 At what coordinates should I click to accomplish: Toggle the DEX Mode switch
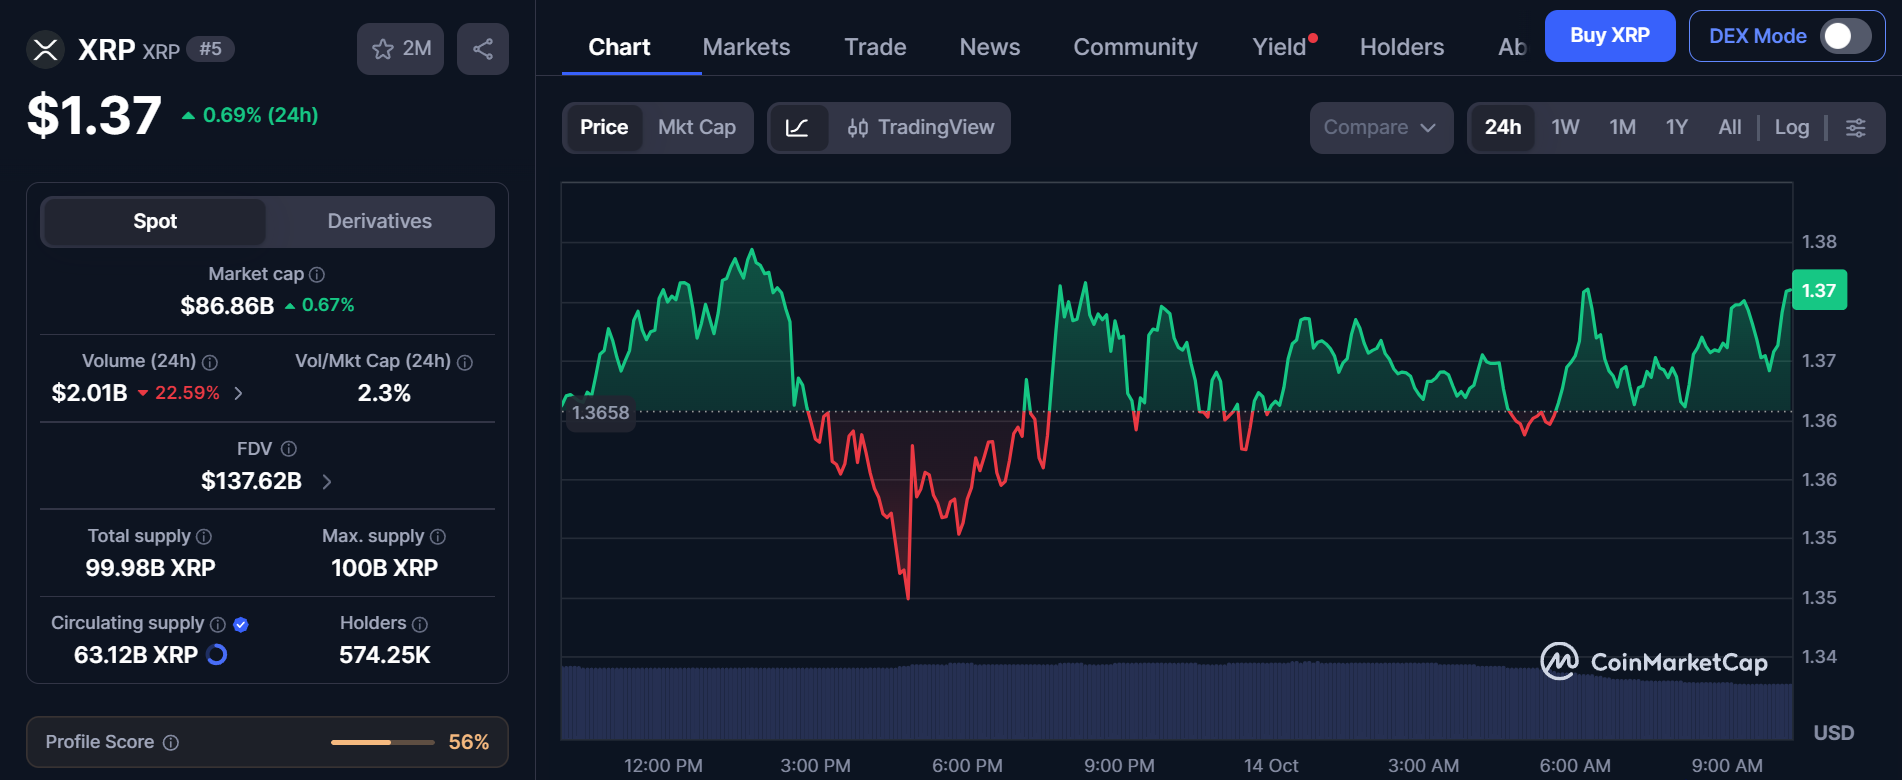pyautogui.click(x=1846, y=36)
